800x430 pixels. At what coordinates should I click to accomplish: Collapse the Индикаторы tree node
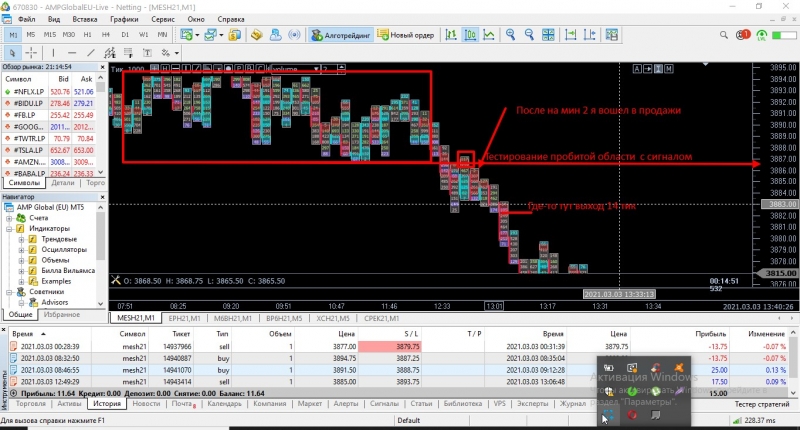pos(9,229)
